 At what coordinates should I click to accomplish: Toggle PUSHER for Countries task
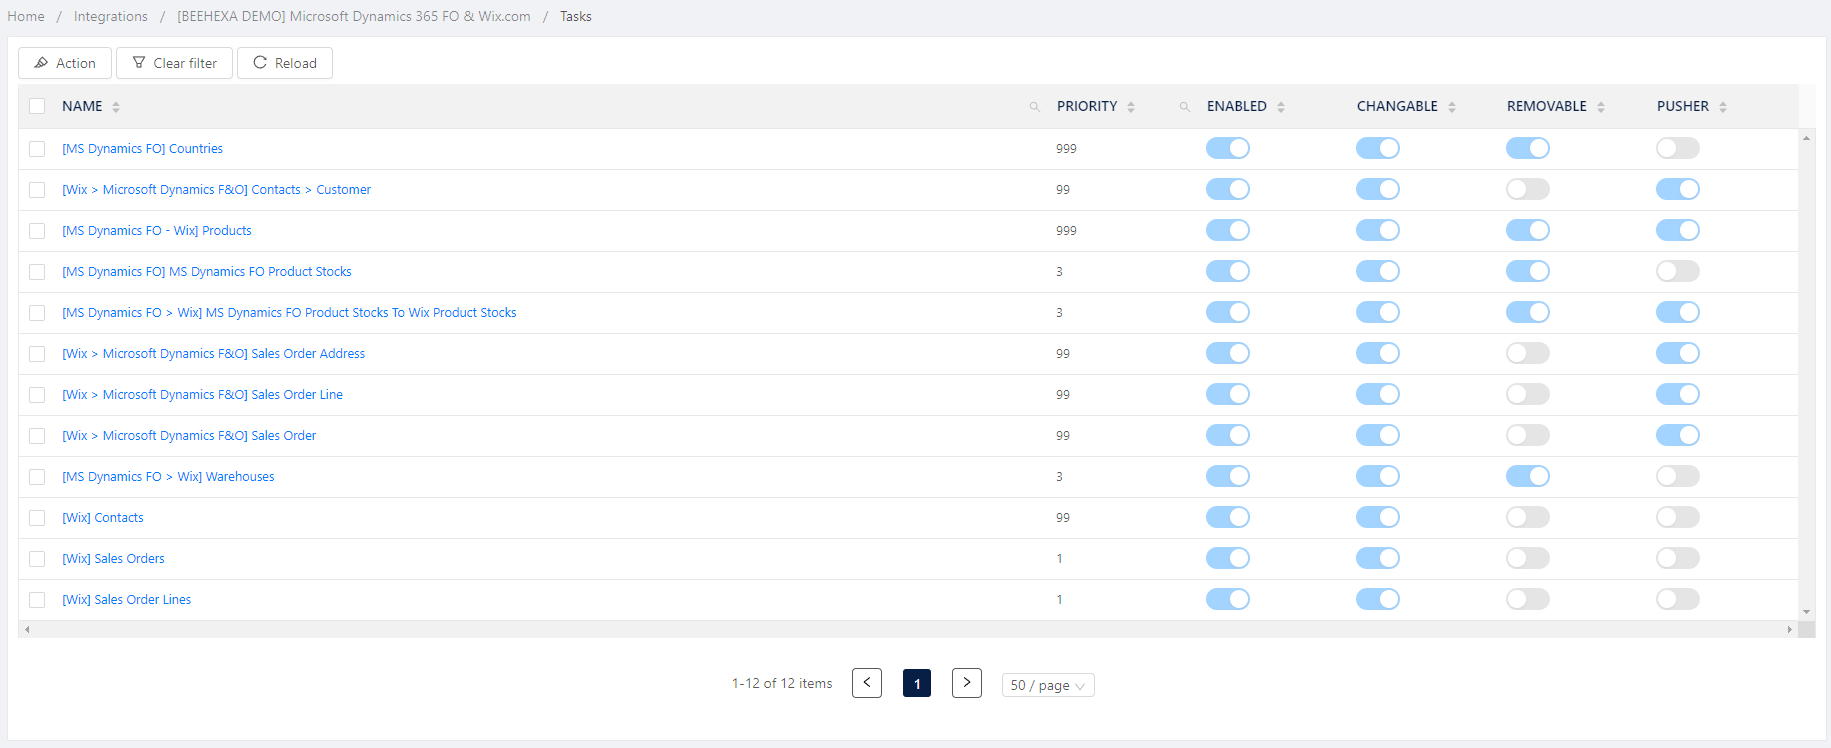click(1678, 148)
